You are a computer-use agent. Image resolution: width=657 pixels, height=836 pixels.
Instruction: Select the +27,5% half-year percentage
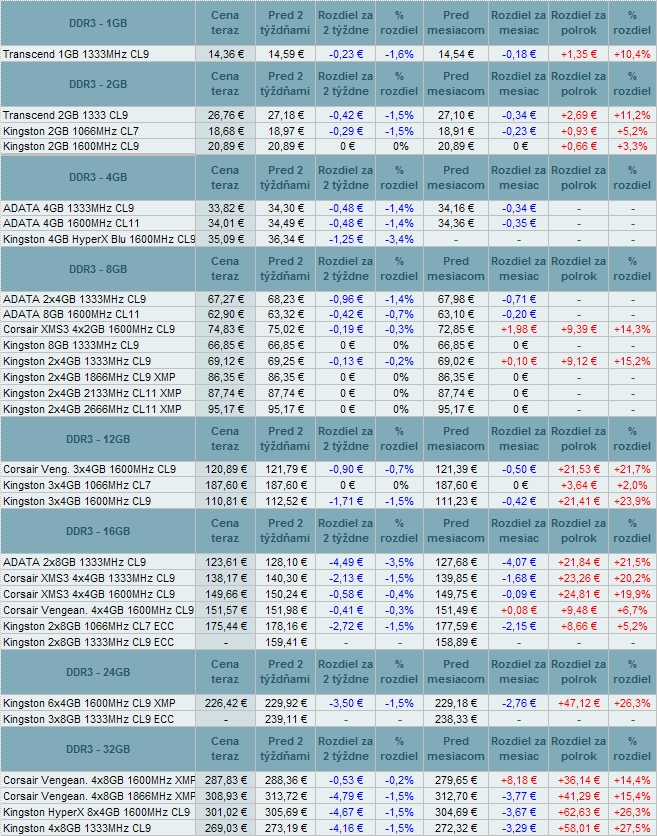632,828
